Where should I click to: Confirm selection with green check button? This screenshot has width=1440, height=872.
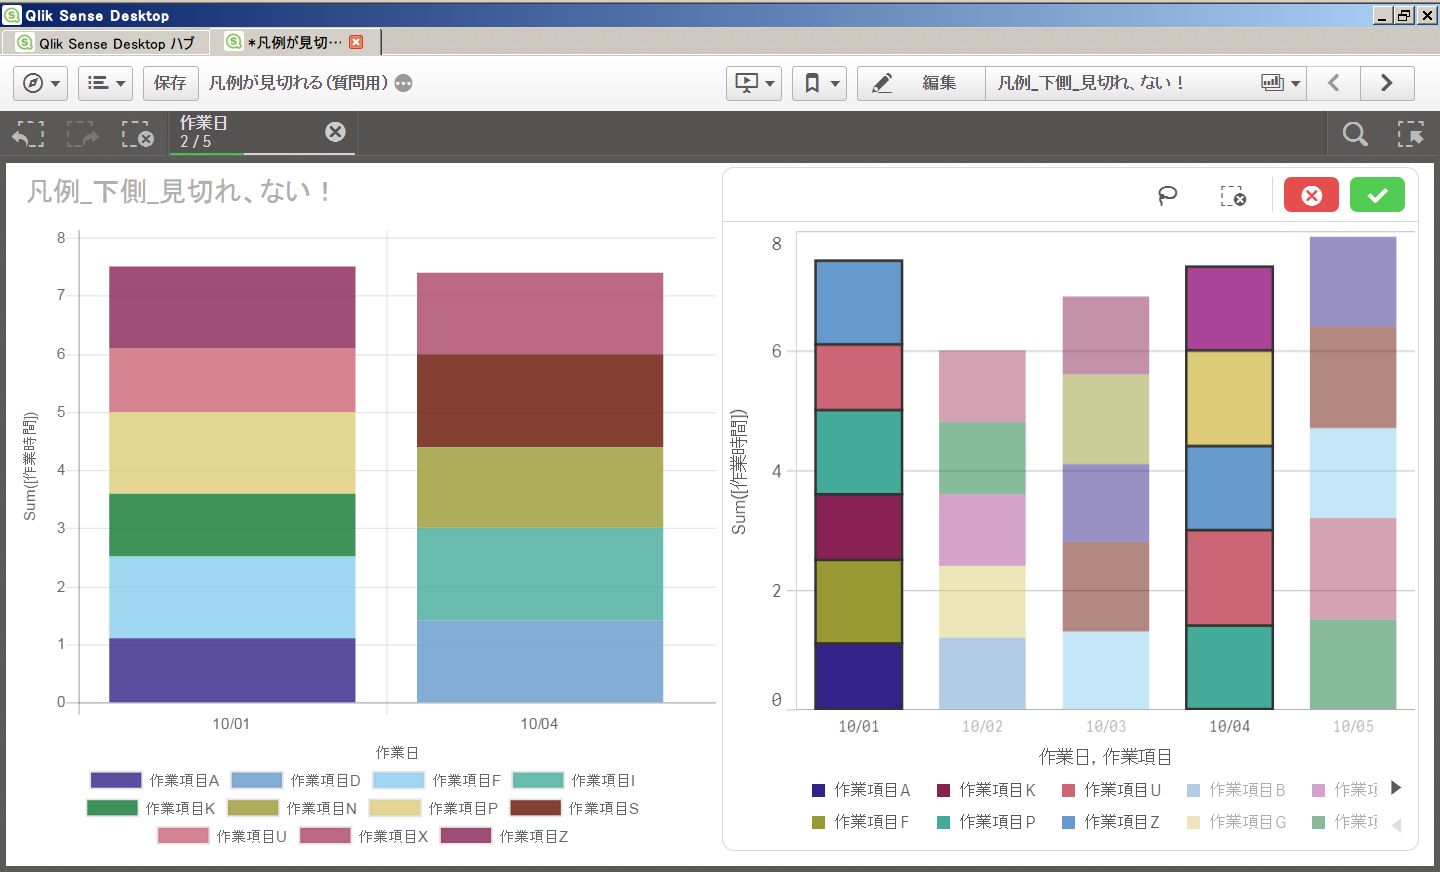tap(1377, 195)
